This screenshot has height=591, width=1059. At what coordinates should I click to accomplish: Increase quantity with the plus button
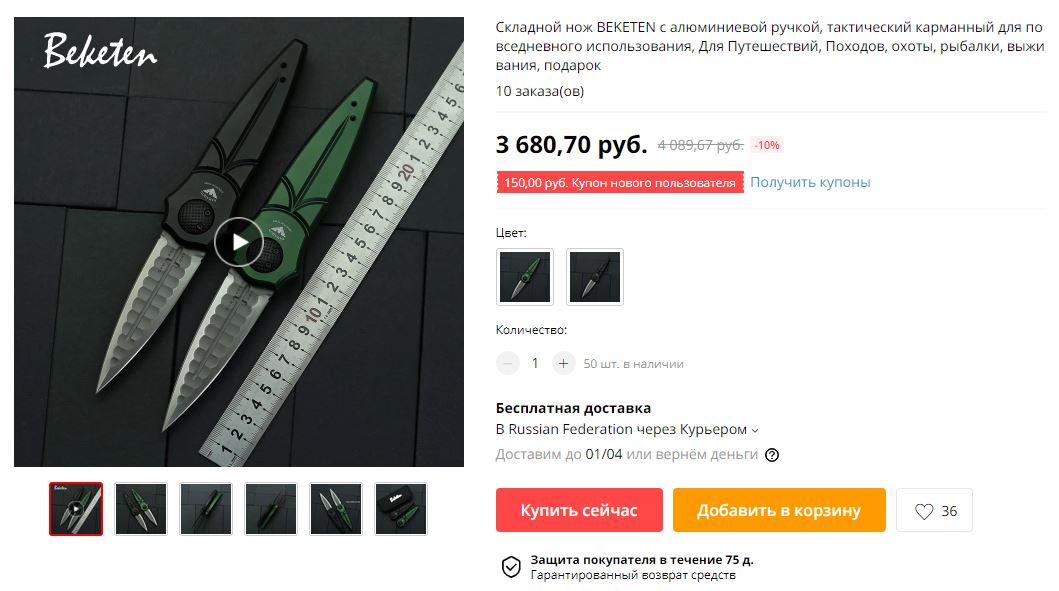tap(563, 363)
